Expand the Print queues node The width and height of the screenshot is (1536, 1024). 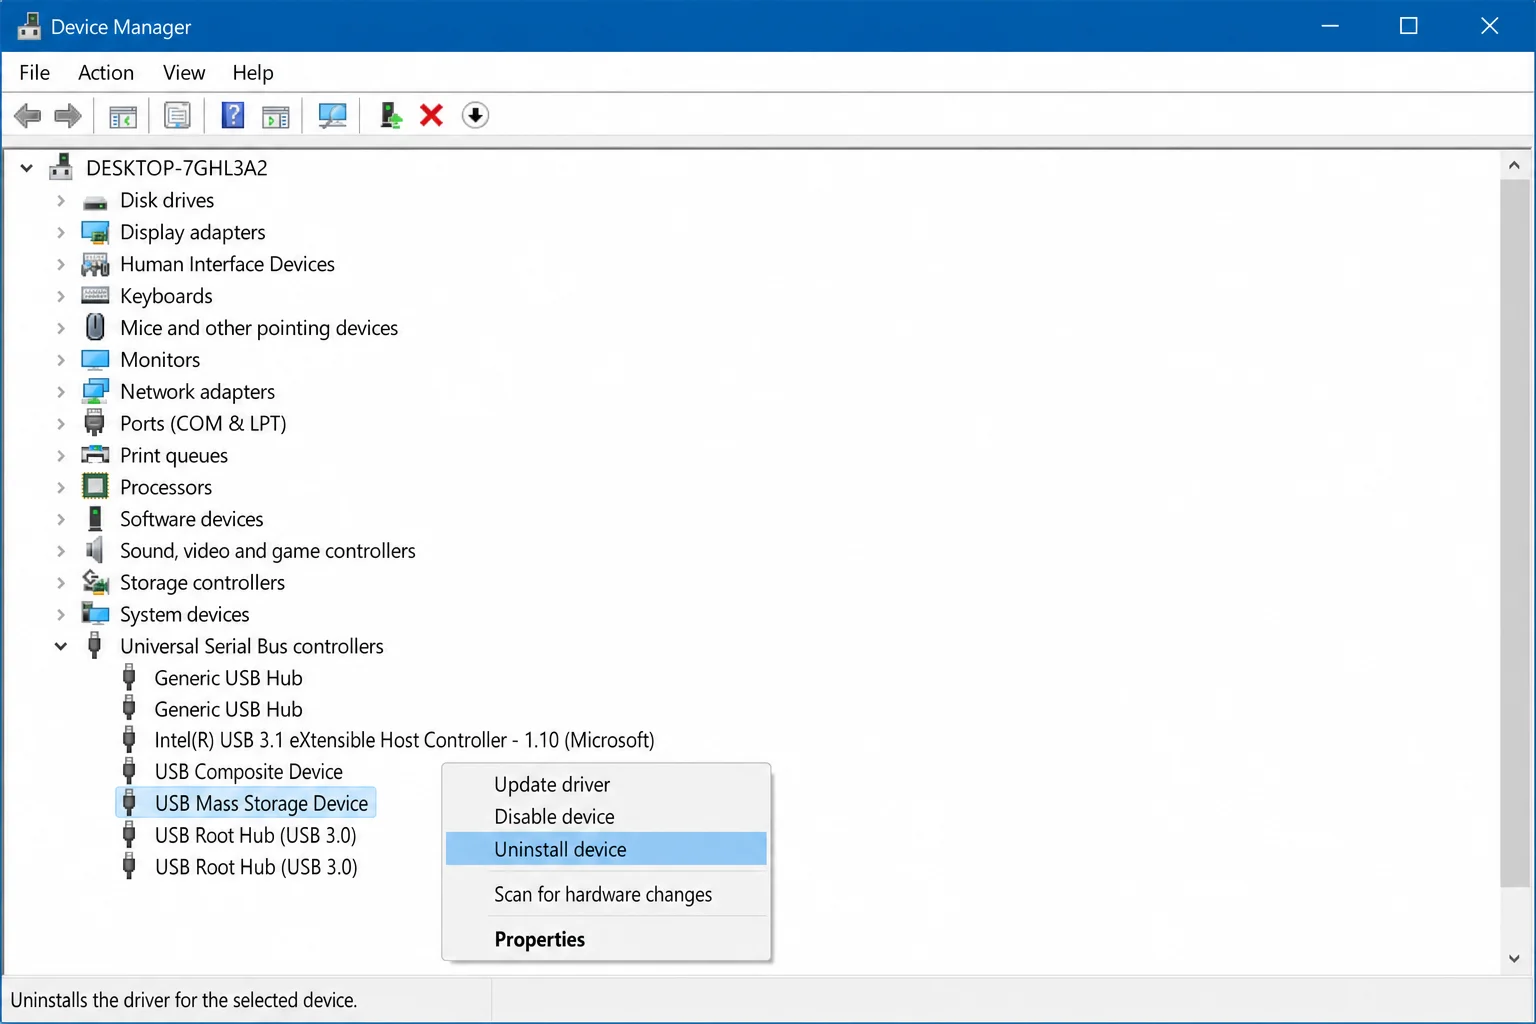(61, 456)
